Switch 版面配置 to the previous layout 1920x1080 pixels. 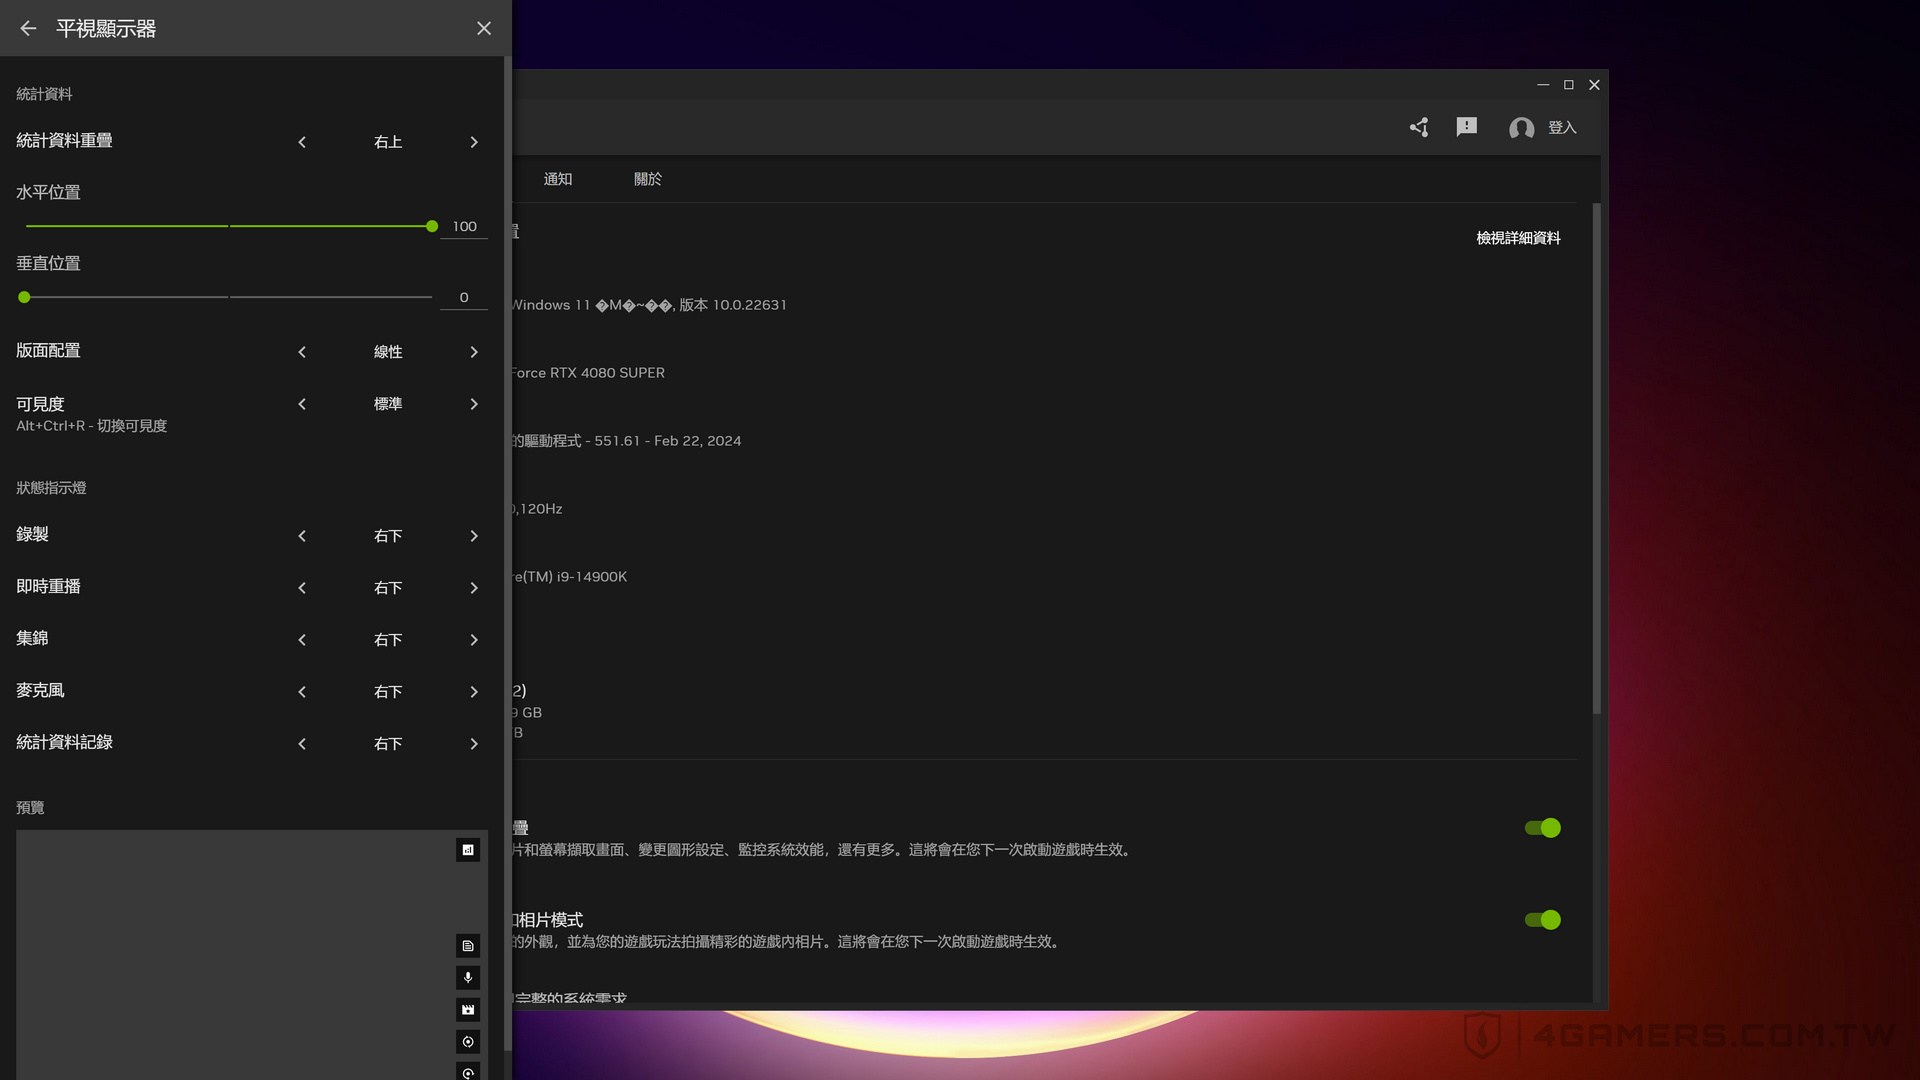click(x=302, y=352)
